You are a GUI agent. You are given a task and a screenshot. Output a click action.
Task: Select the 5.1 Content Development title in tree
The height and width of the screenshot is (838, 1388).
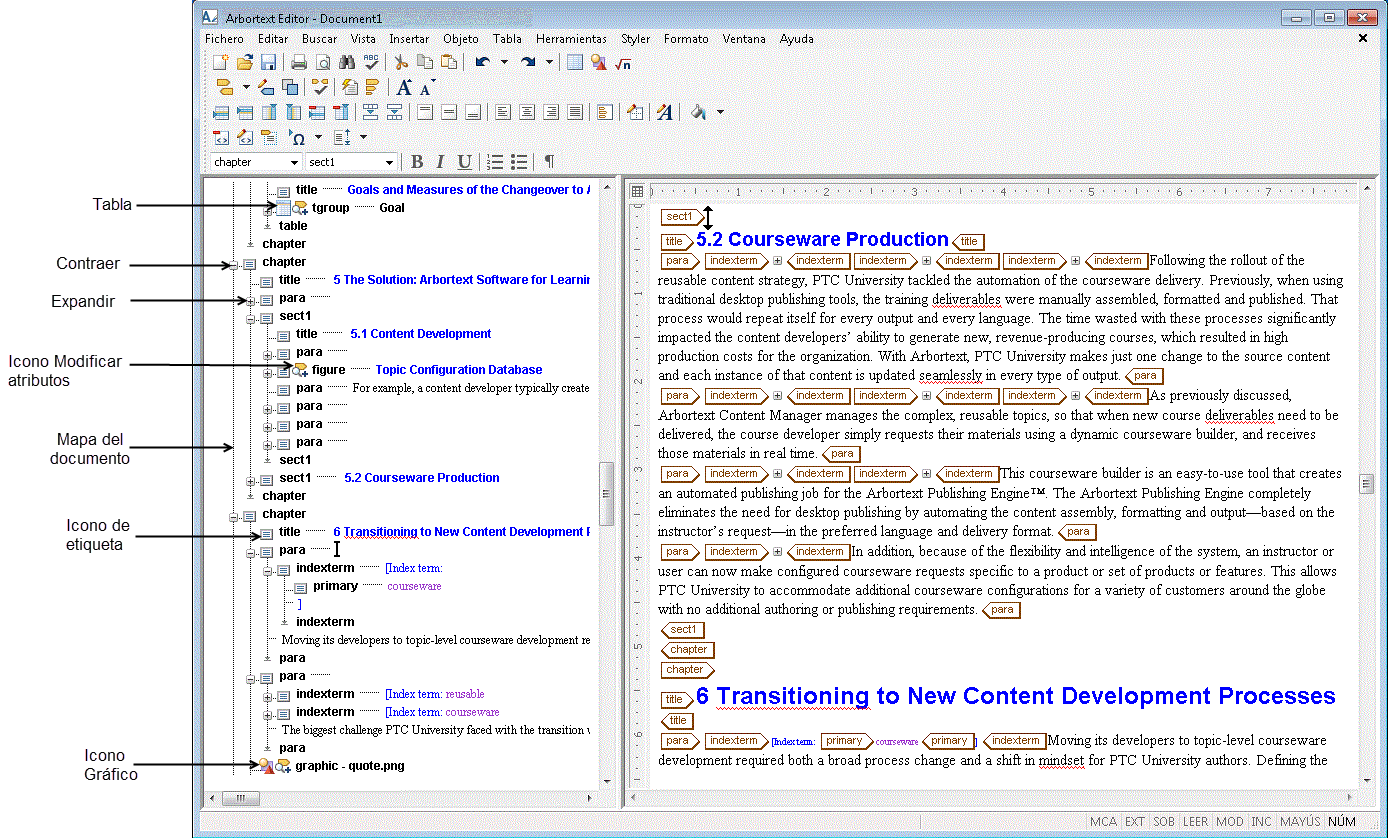420,334
